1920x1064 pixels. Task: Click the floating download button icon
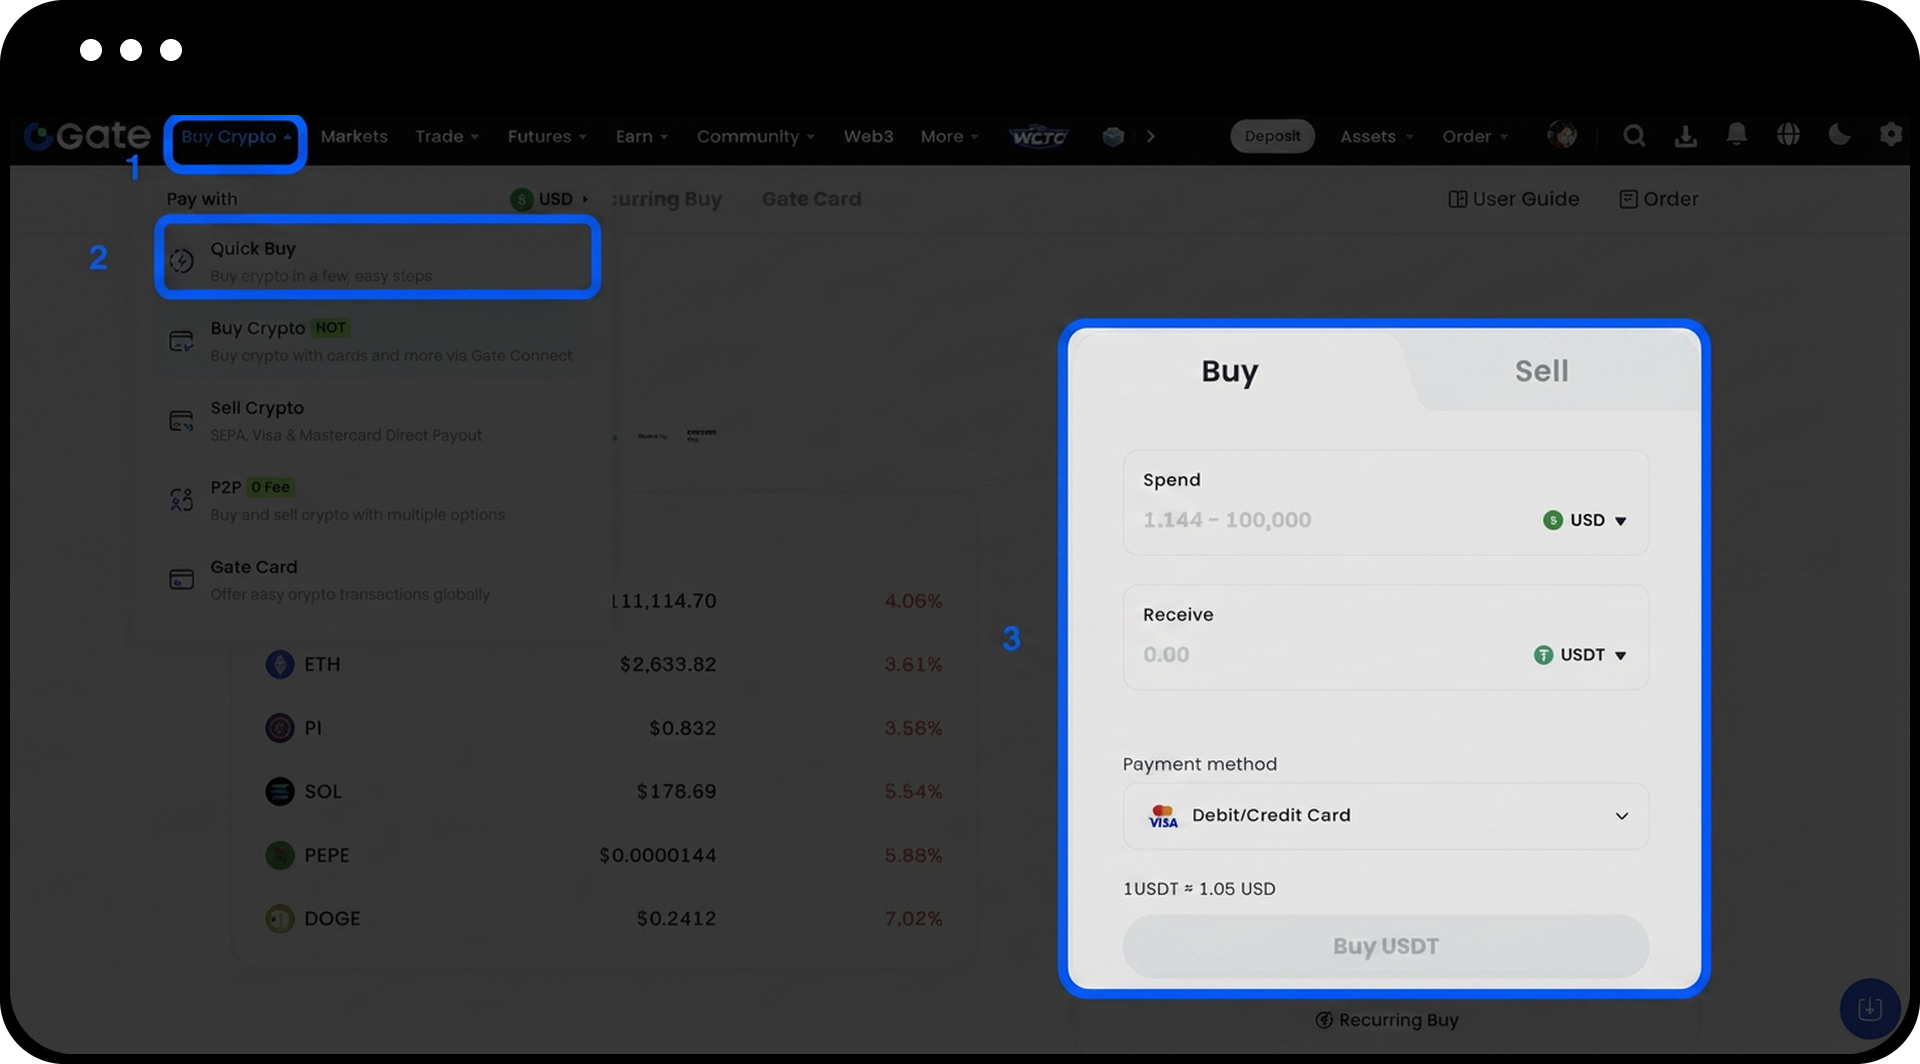click(1869, 1009)
